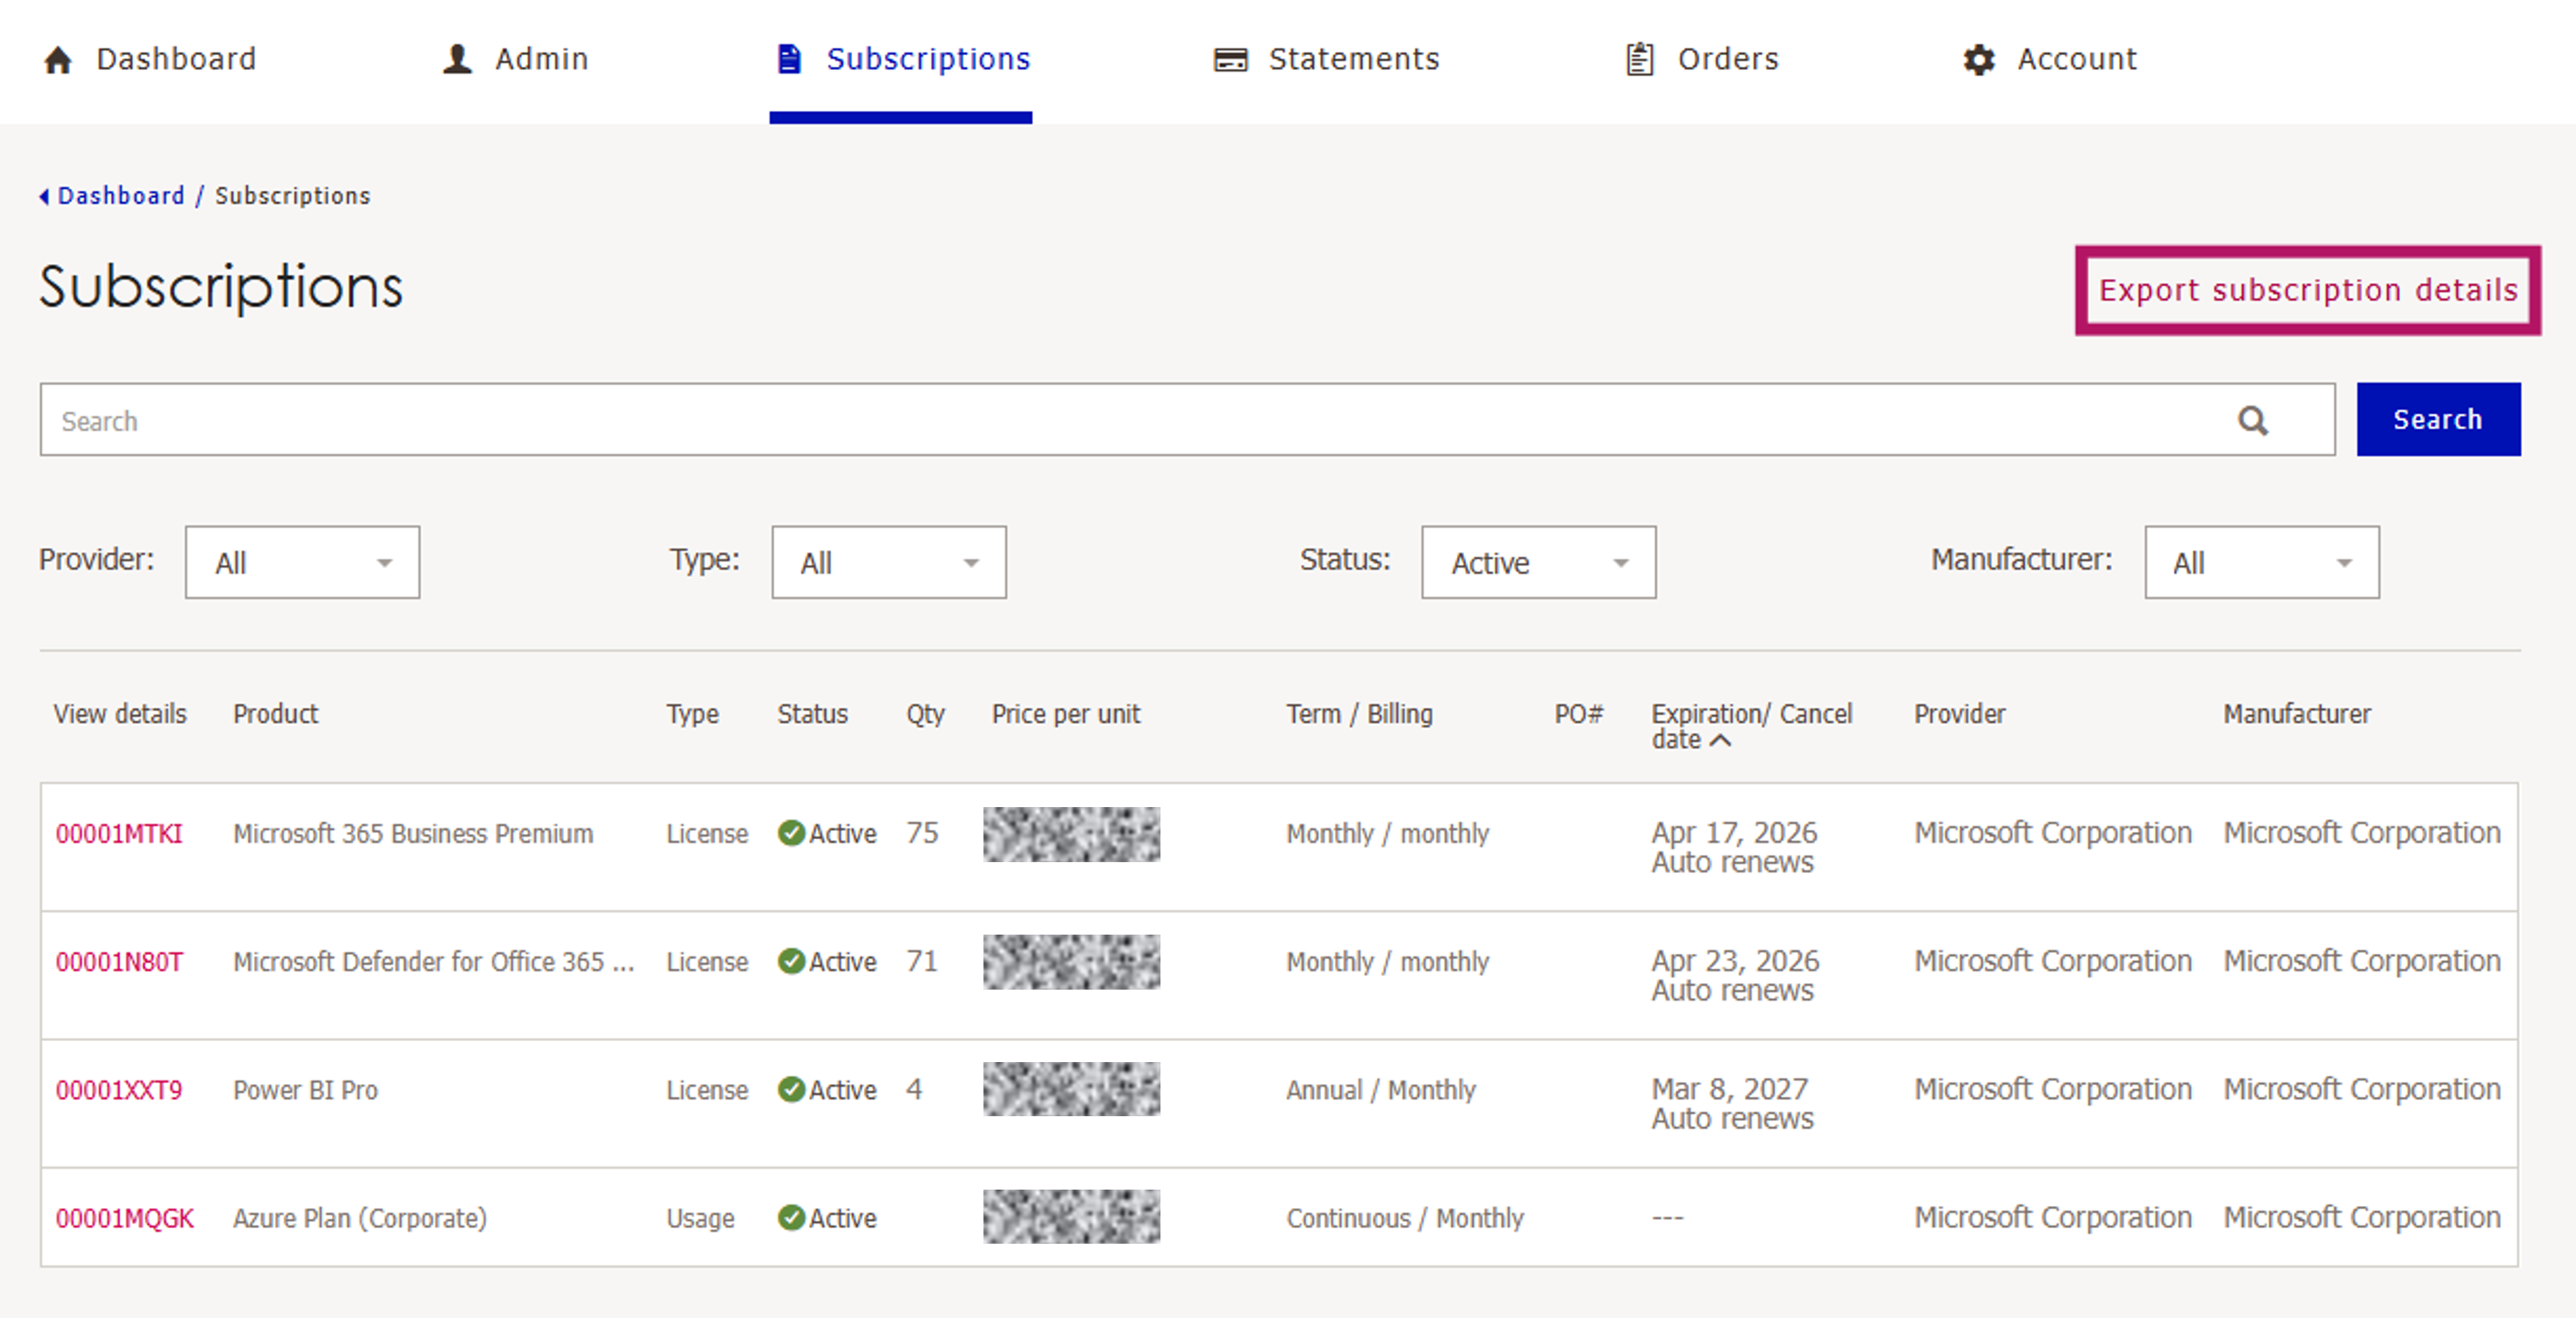Open the Type filter dropdown
The height and width of the screenshot is (1318, 2576).
pyautogui.click(x=888, y=563)
